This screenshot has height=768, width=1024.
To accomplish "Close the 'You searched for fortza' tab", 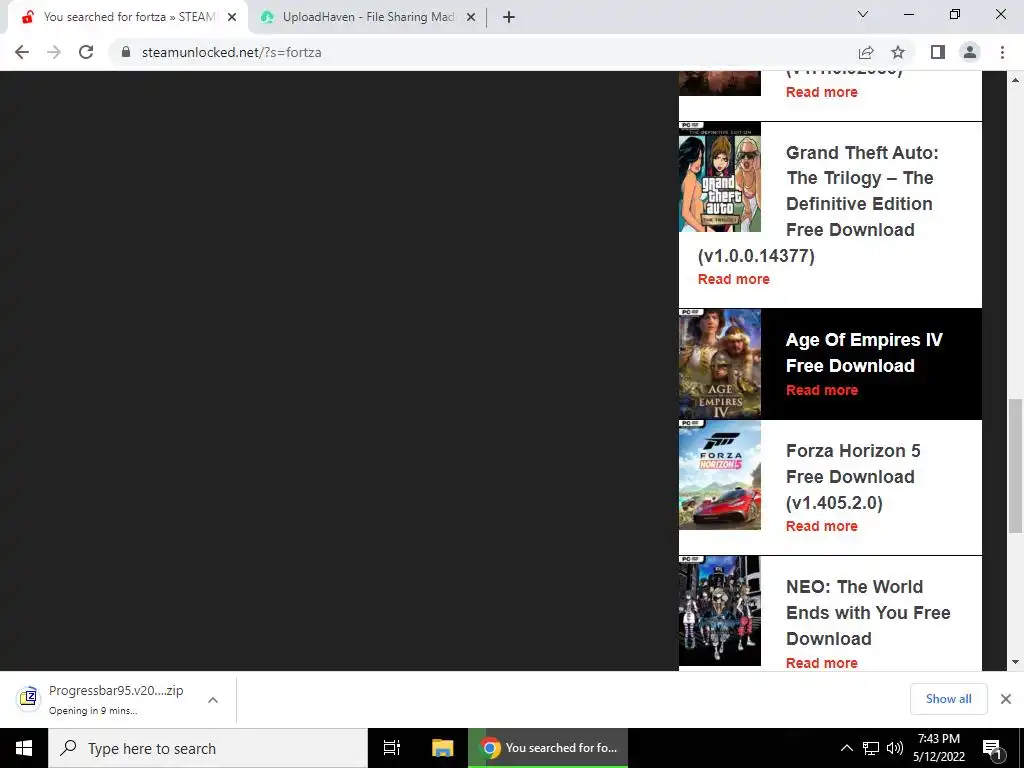I will pos(232,18).
